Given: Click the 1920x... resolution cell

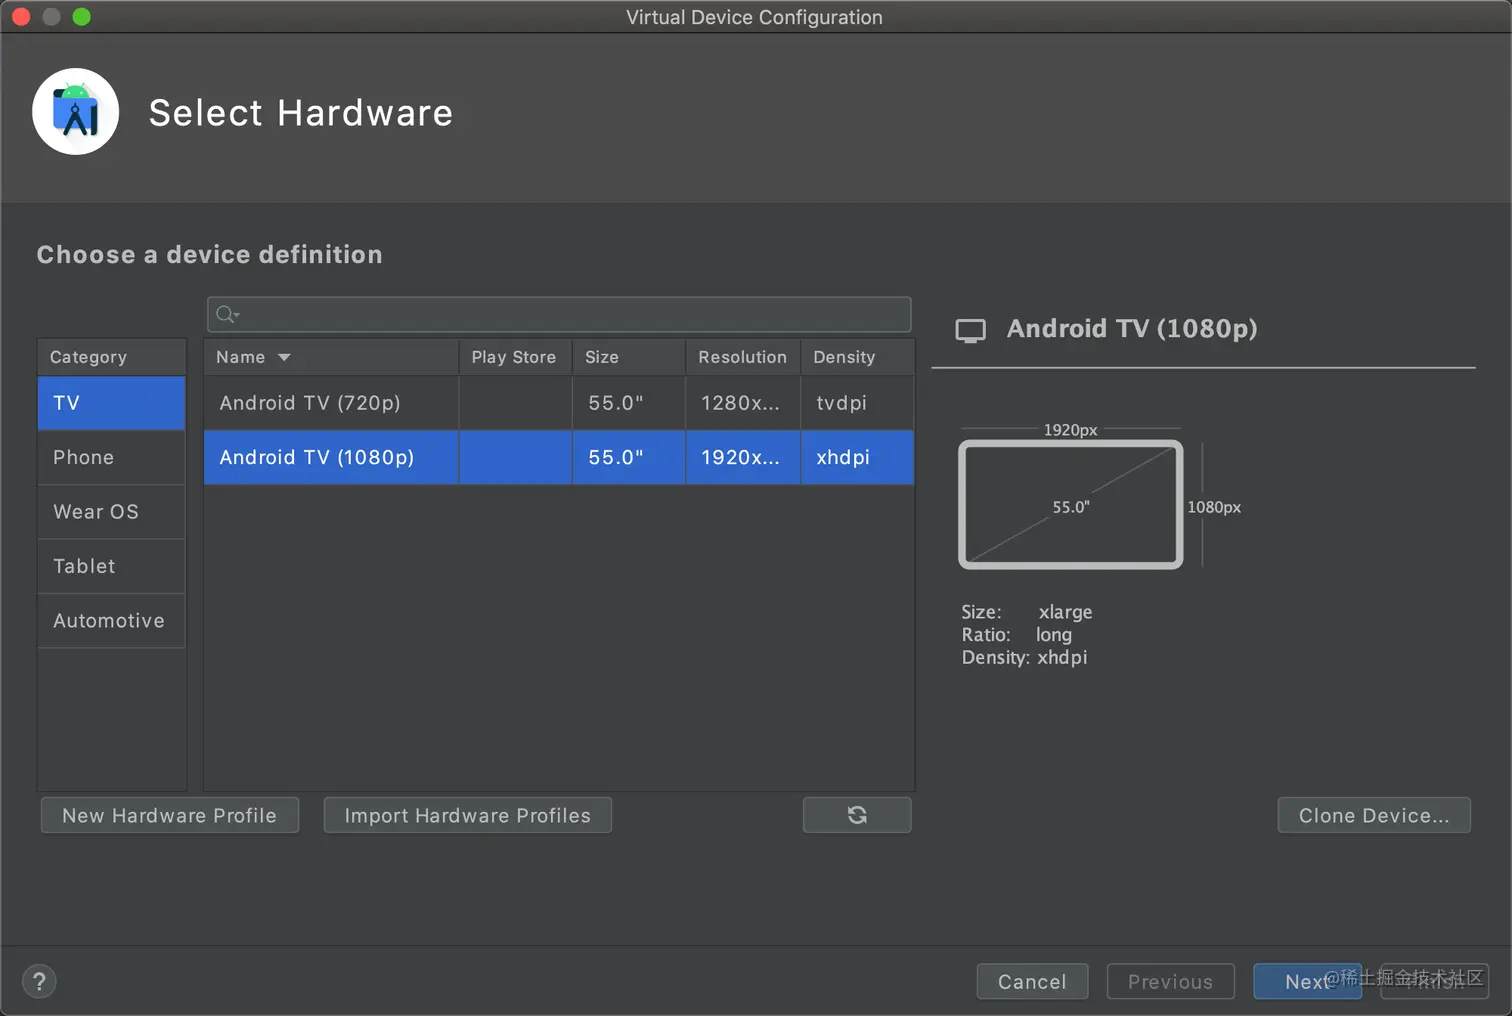Looking at the screenshot, I should click(x=743, y=457).
